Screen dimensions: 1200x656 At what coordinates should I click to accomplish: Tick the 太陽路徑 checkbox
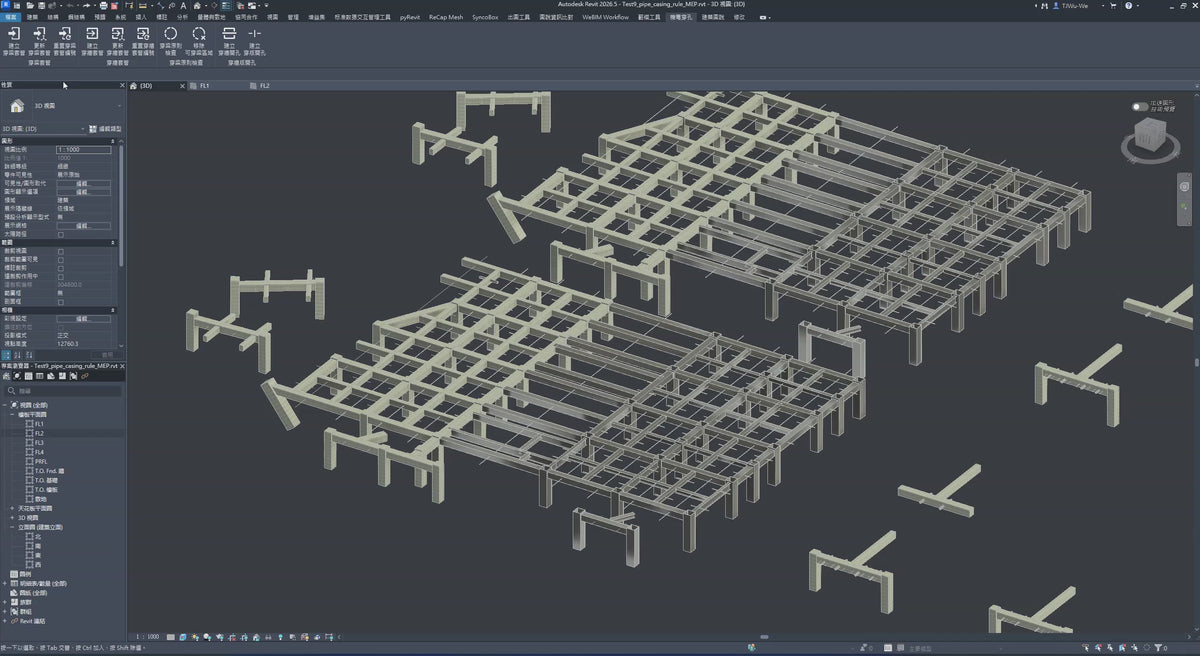tap(61, 234)
